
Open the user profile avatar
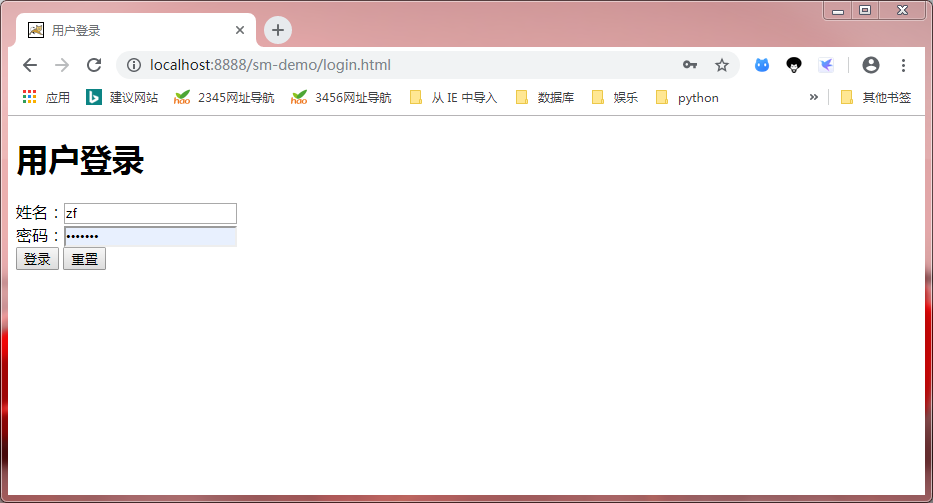[x=871, y=65]
